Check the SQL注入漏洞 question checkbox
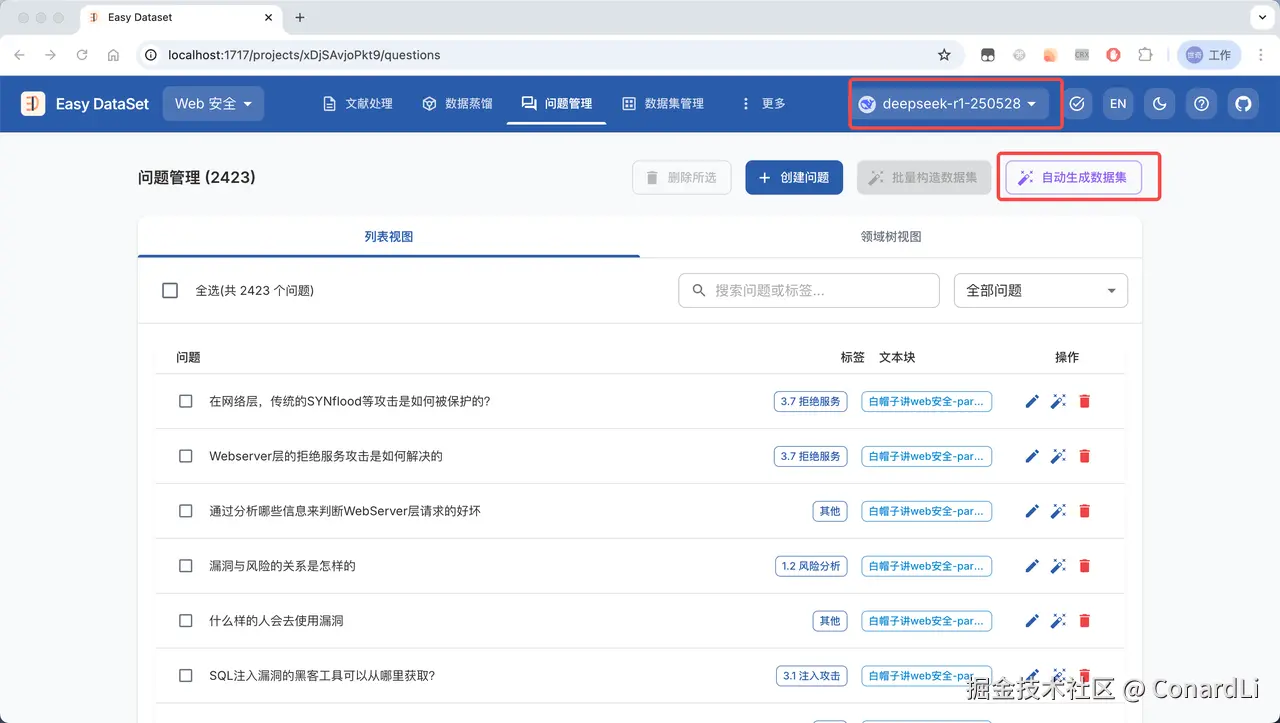 pos(186,676)
